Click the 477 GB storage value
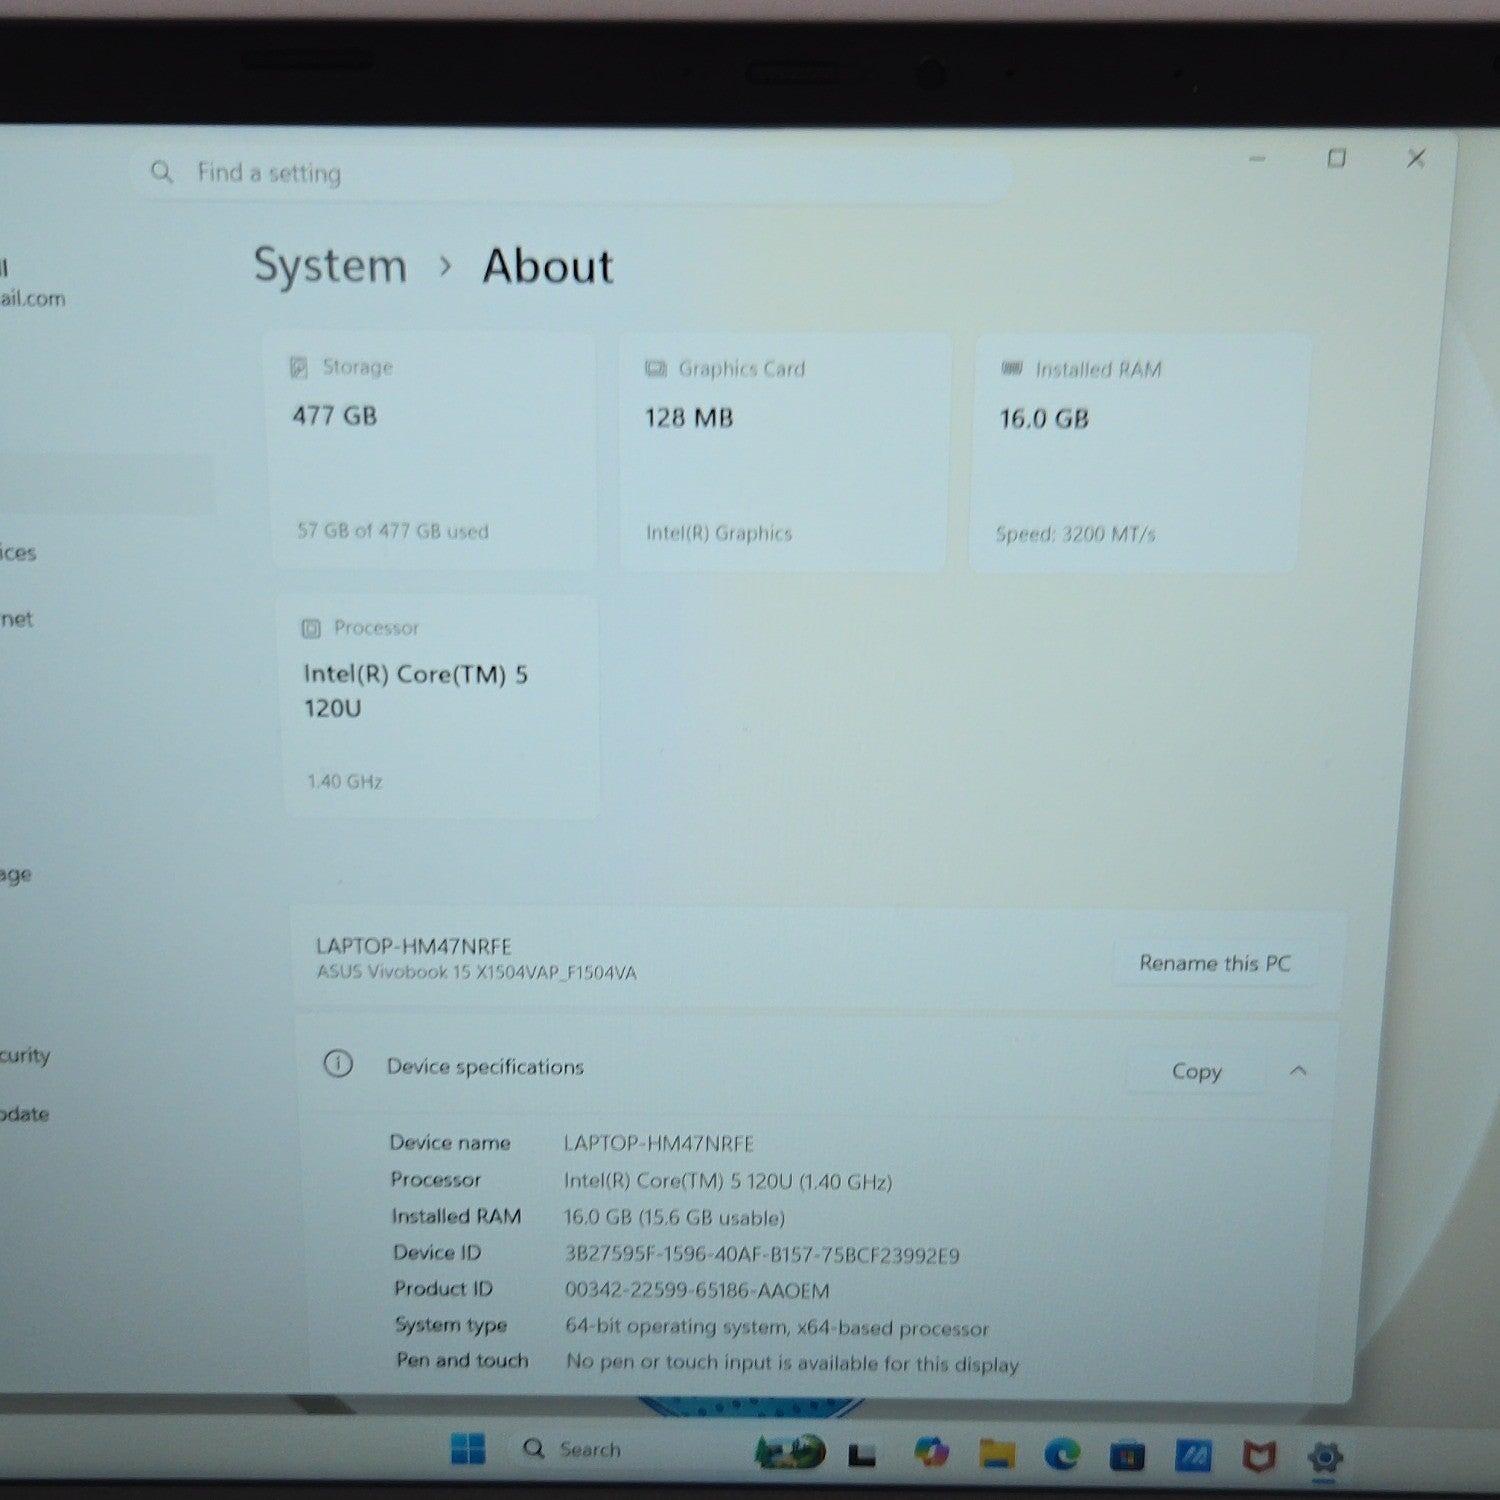Screen dimensions: 1500x1500 click(x=335, y=415)
